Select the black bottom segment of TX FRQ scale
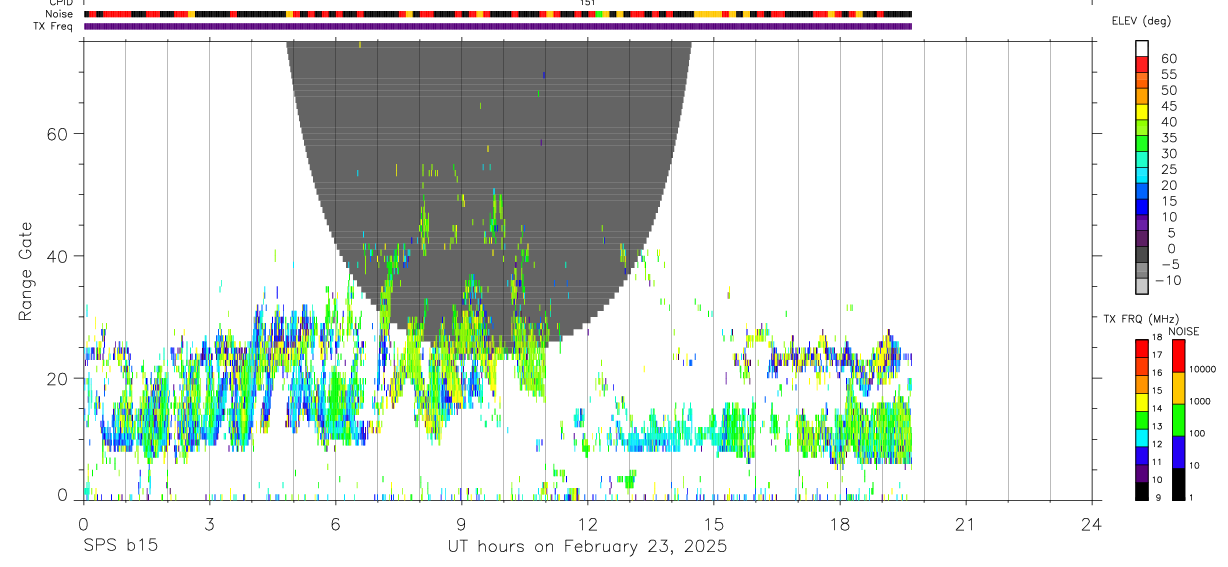Screen dimensions: 1228x567 point(1141,490)
